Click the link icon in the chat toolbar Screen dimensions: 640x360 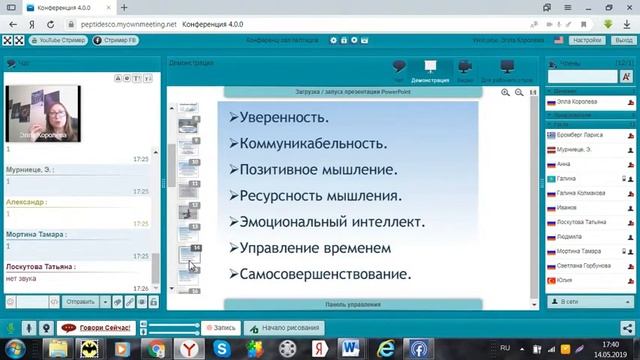[x=130, y=302]
